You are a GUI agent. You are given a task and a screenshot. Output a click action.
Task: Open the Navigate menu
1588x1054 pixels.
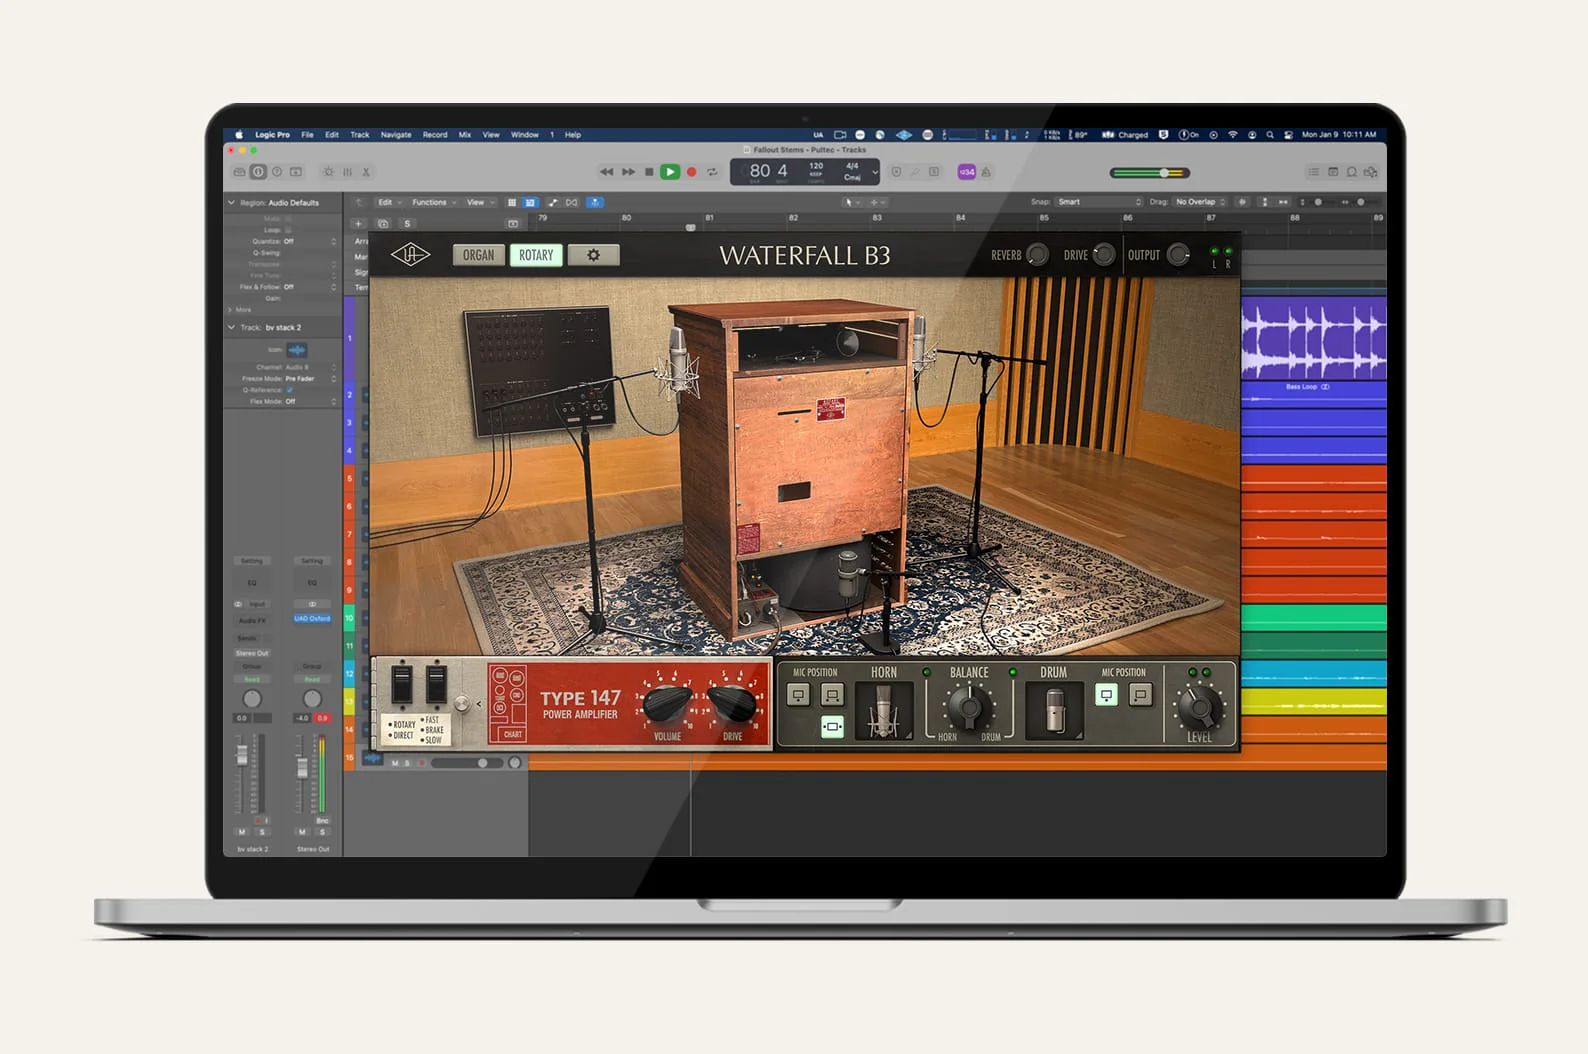(x=396, y=135)
